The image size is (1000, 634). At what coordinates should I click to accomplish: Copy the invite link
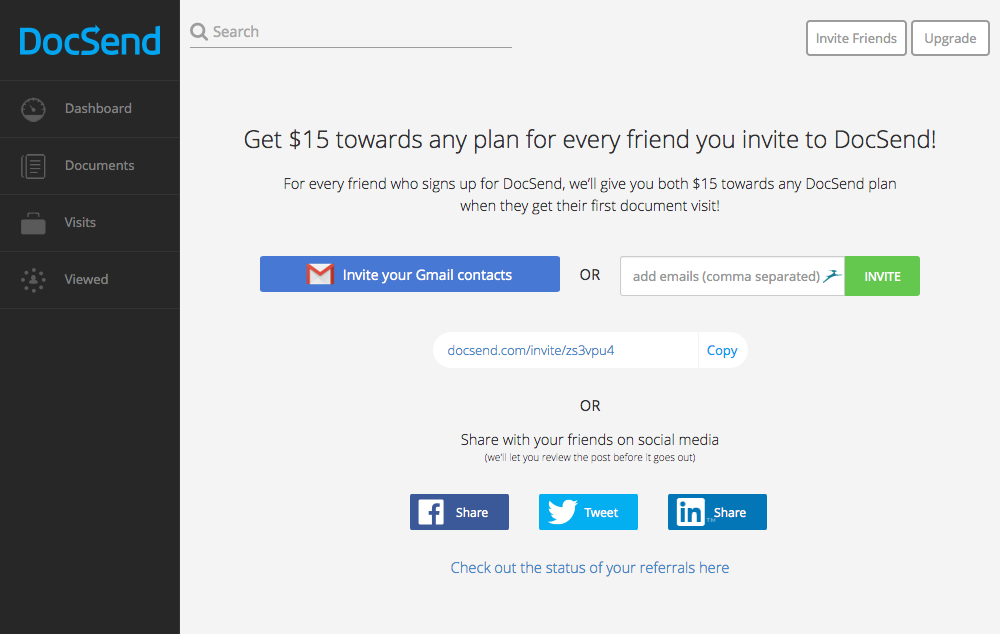pos(722,350)
